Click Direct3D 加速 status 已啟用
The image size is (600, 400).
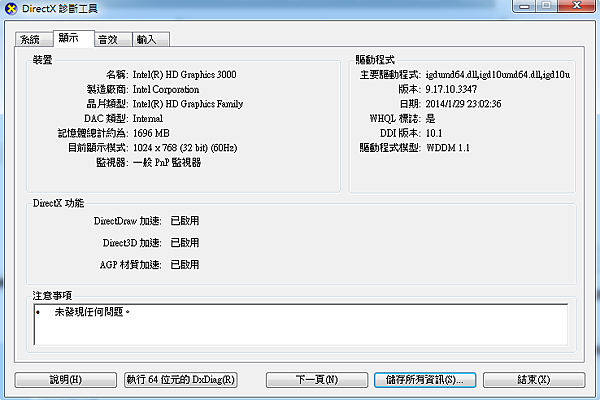click(185, 243)
